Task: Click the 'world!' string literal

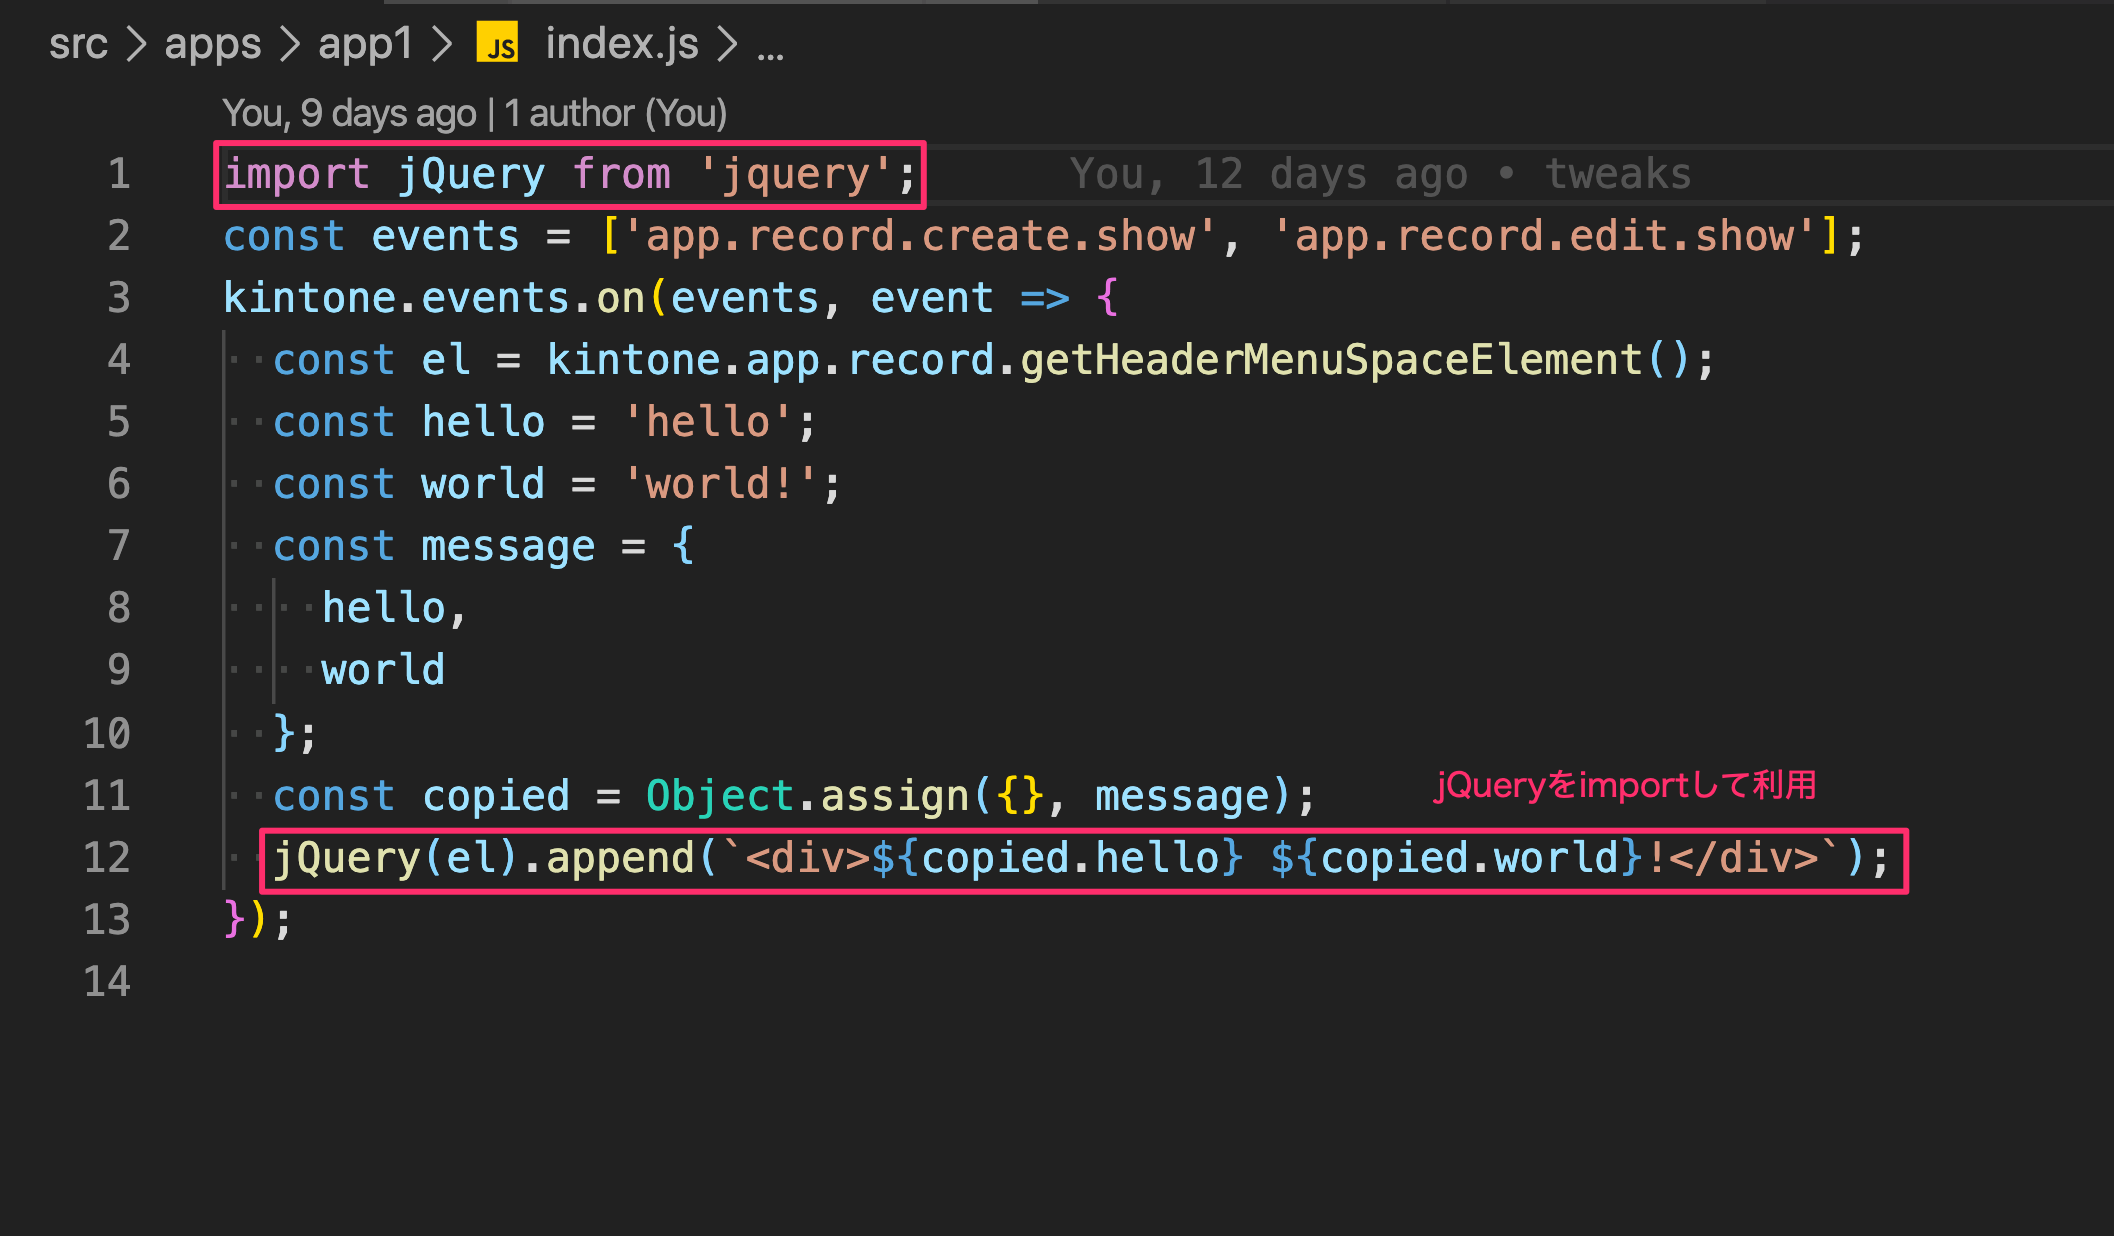Action: [720, 484]
